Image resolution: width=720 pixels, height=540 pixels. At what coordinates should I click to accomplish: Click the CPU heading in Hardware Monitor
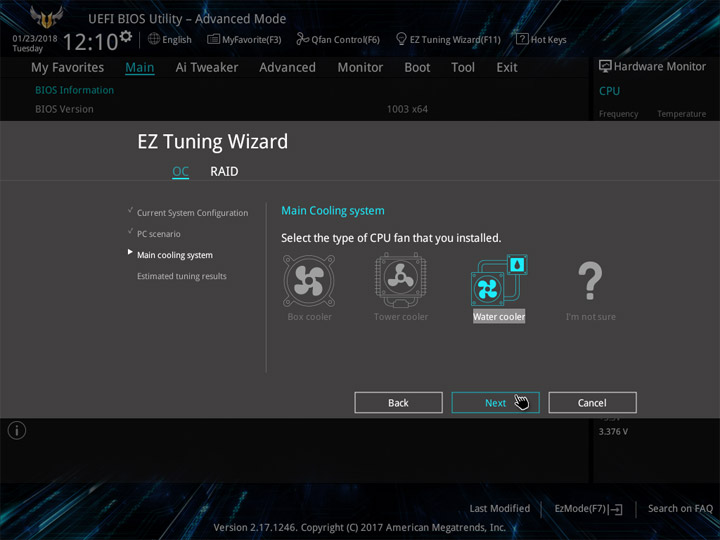[609, 91]
